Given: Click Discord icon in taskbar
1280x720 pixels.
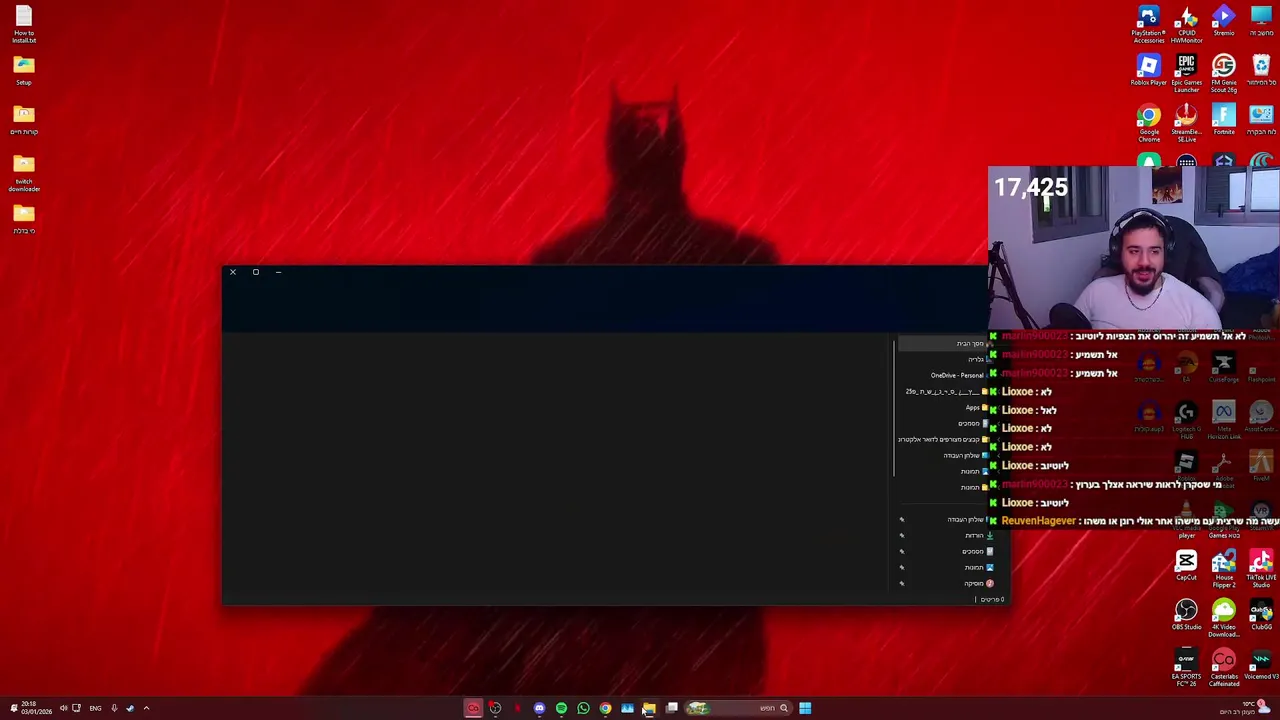Looking at the screenshot, I should click(539, 708).
